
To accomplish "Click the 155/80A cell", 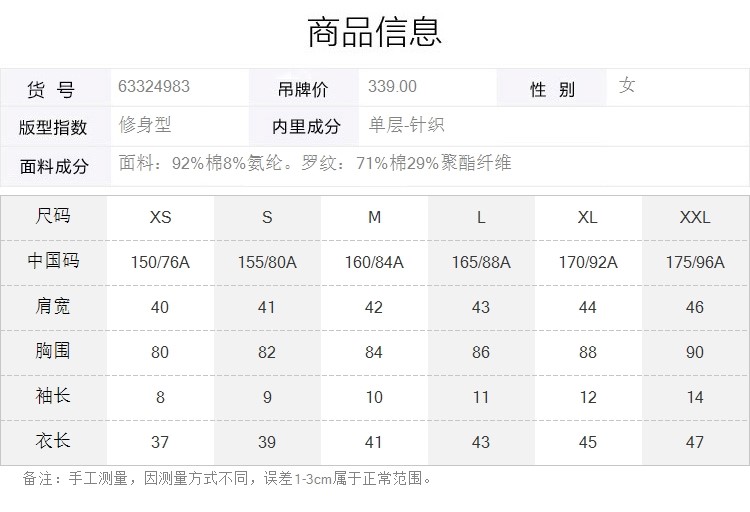I will click(267, 262).
